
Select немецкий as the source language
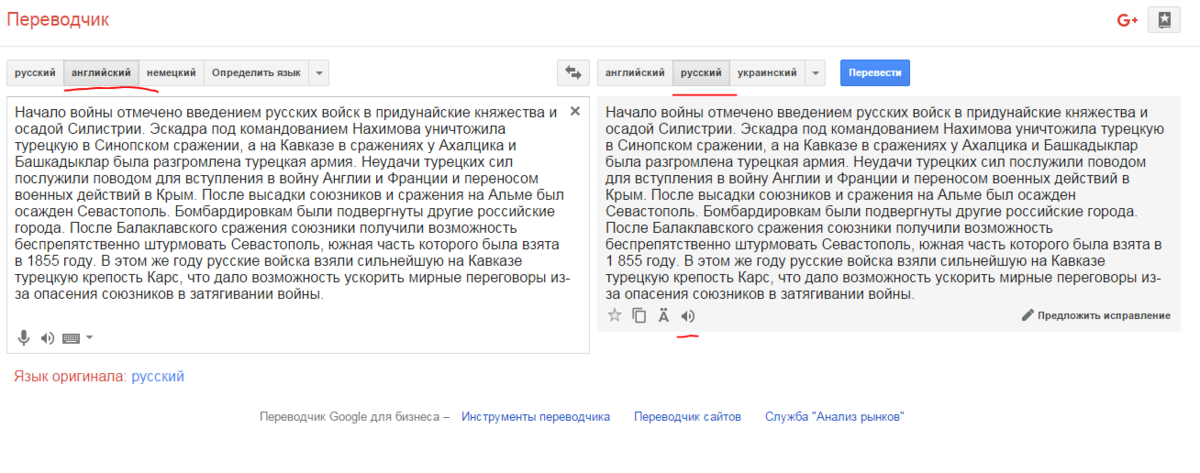(x=172, y=73)
